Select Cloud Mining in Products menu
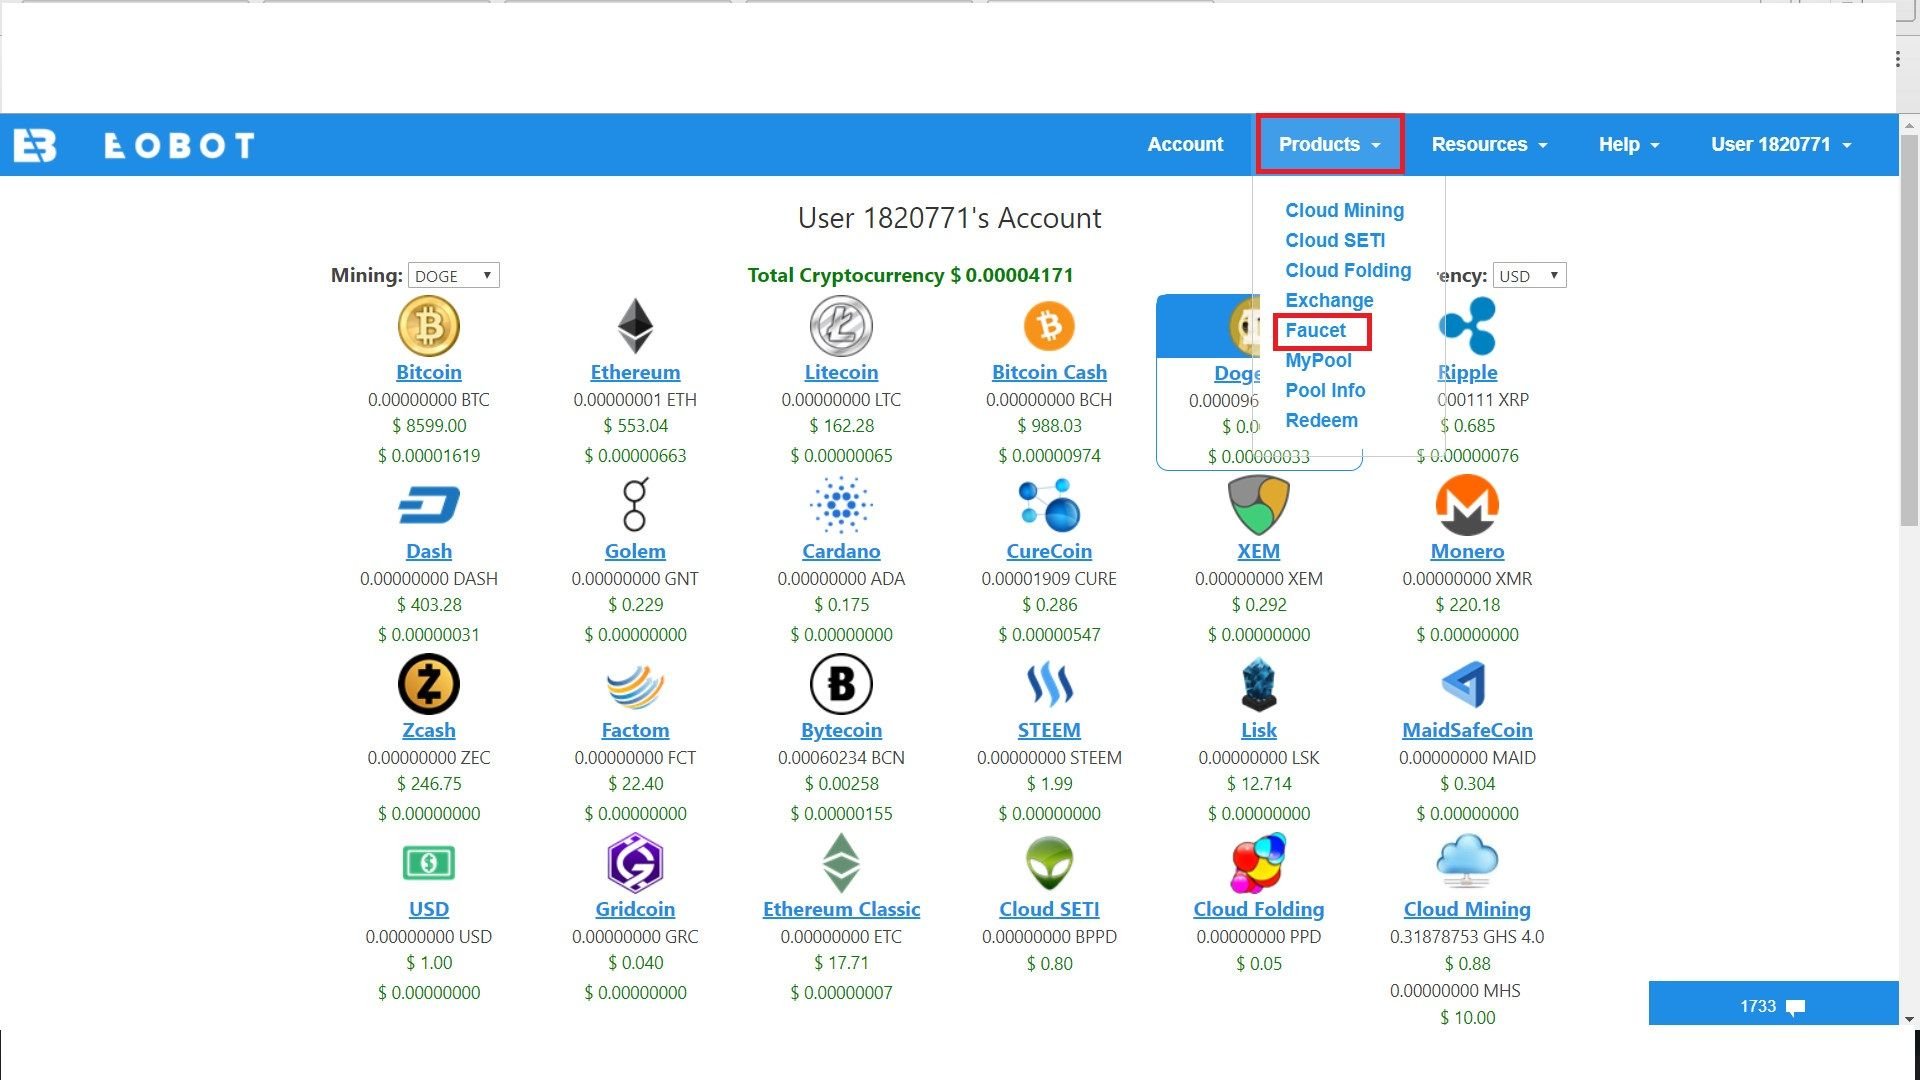Image resolution: width=1920 pixels, height=1080 pixels. coord(1344,210)
